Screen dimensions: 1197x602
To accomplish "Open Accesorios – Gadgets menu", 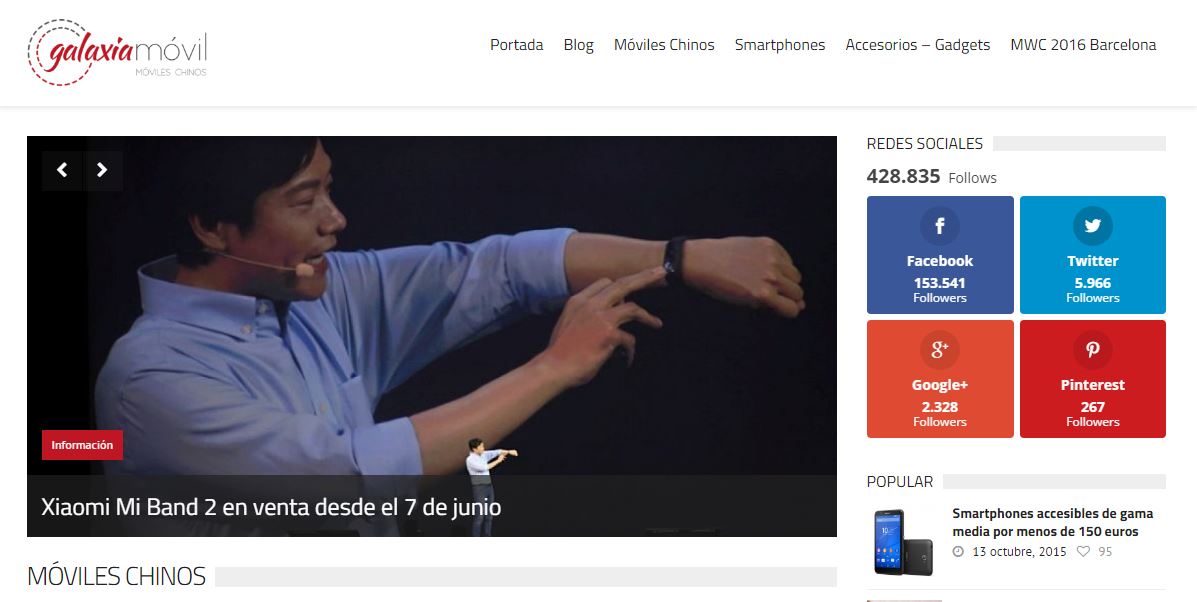I will pyautogui.click(x=918, y=45).
